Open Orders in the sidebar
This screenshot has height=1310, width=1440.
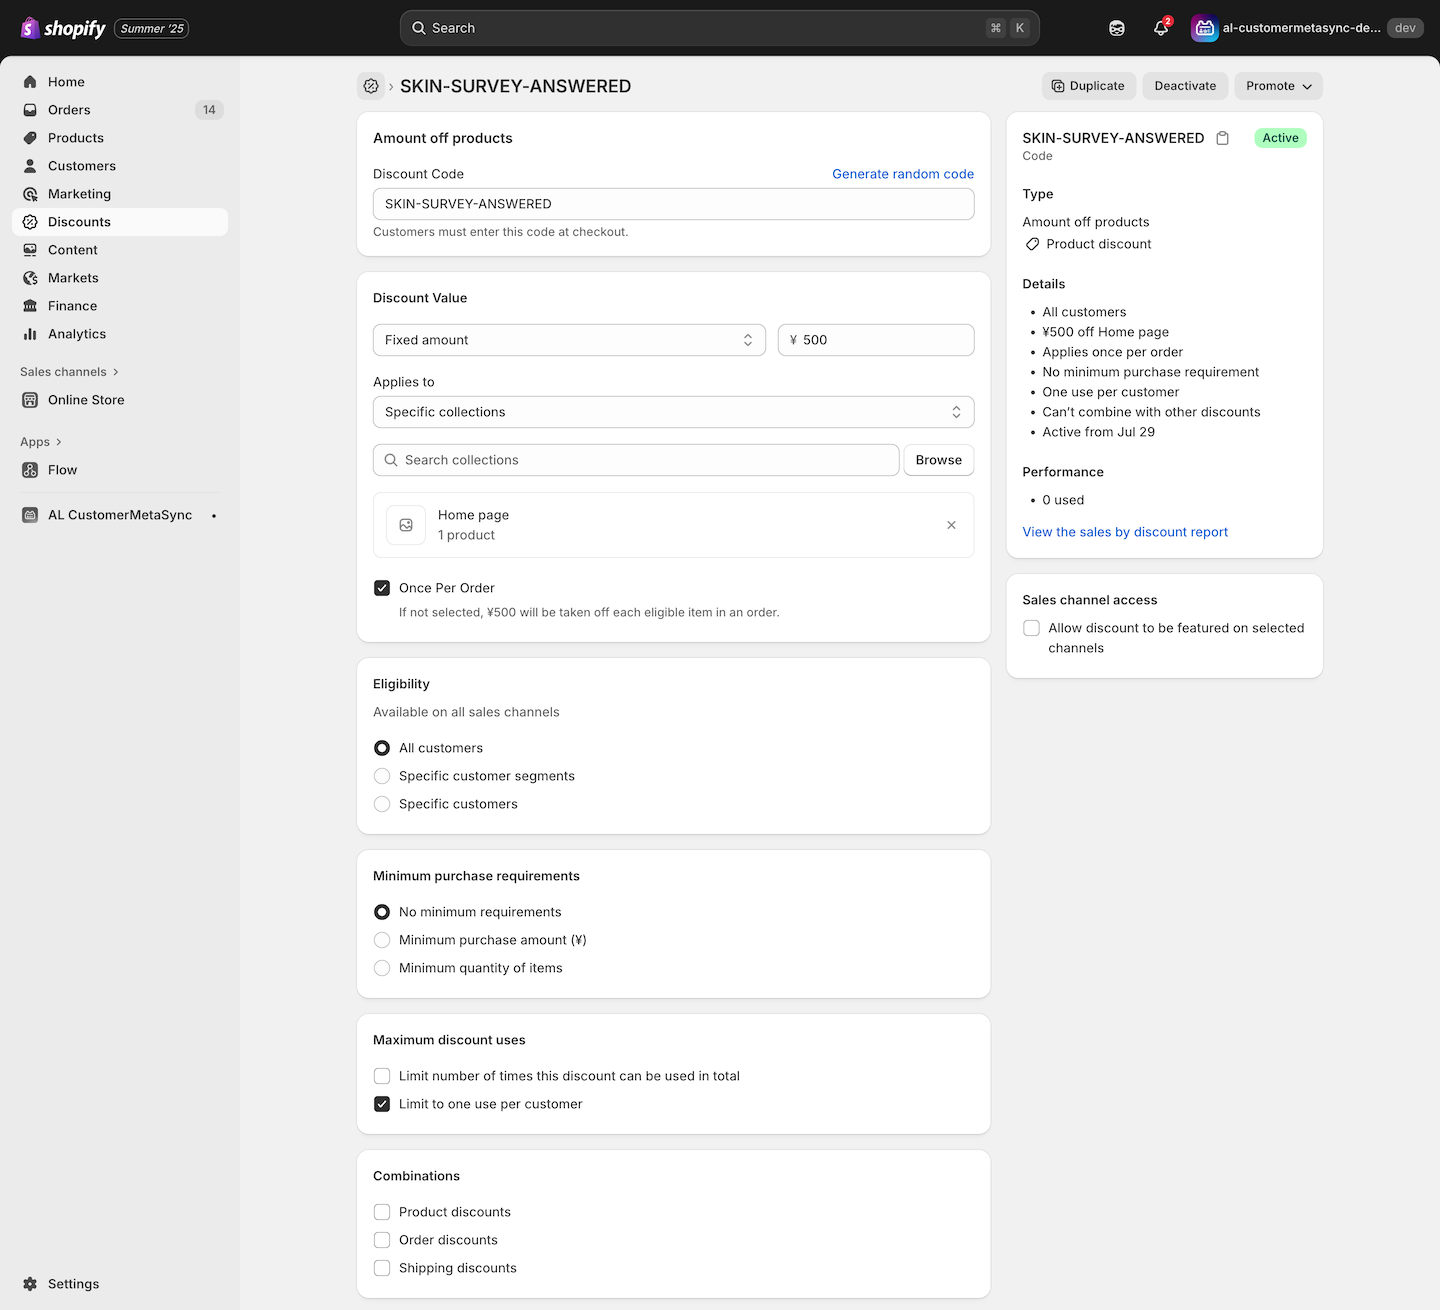pos(69,110)
